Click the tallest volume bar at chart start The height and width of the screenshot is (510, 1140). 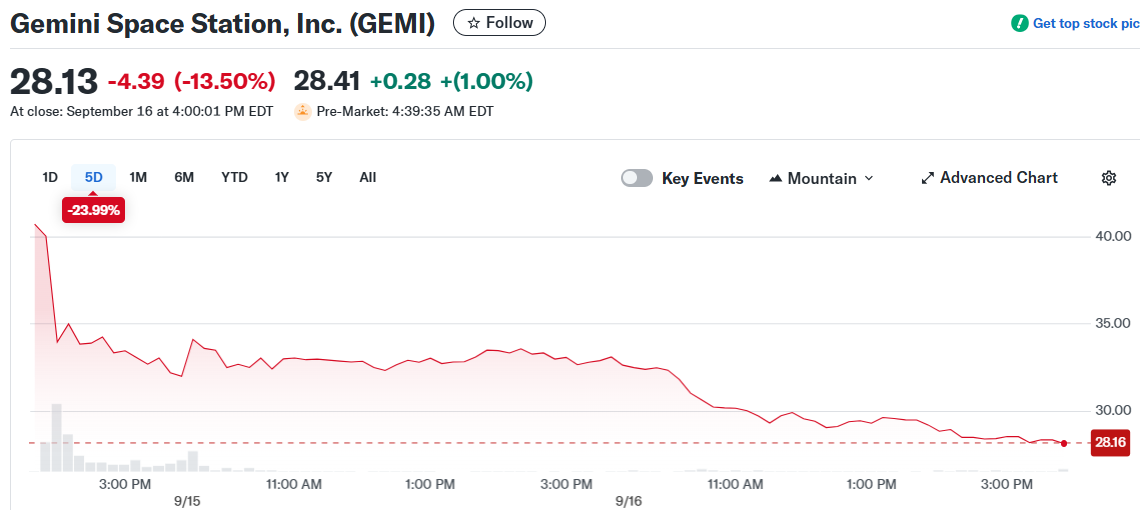[57, 437]
